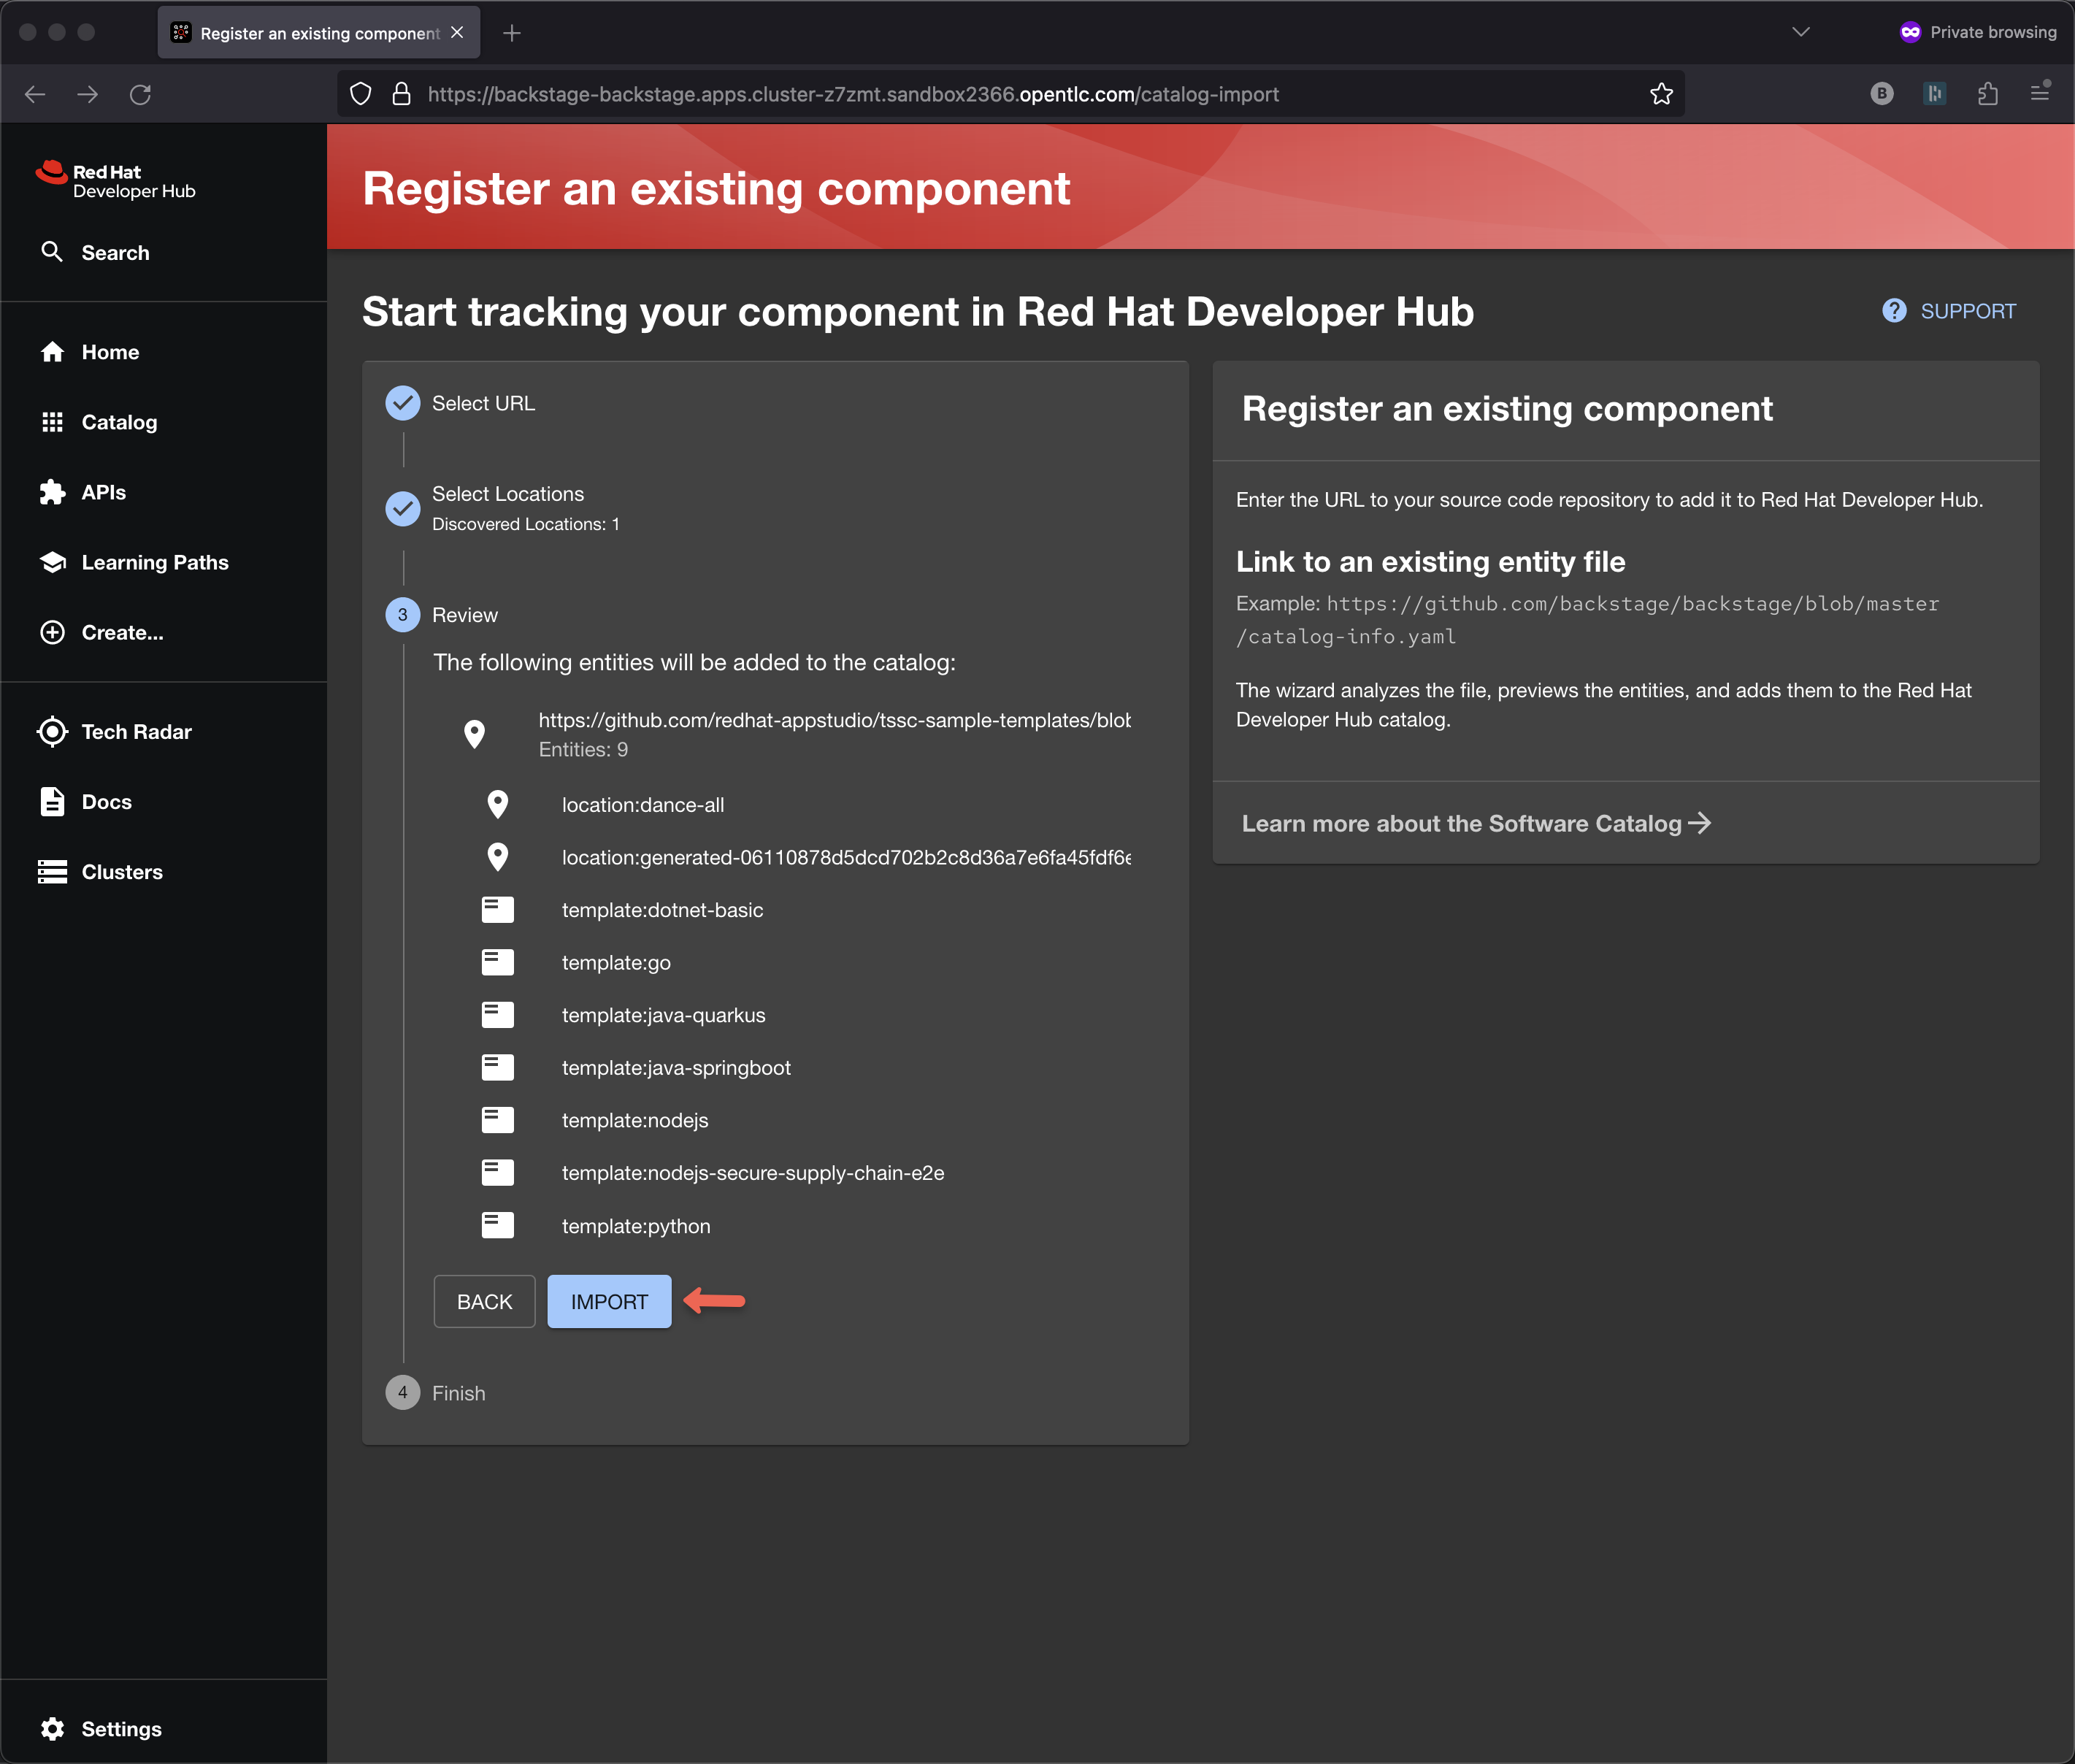
Task: Open APIs puzzle-piece sidebar item
Action: tap(52, 492)
